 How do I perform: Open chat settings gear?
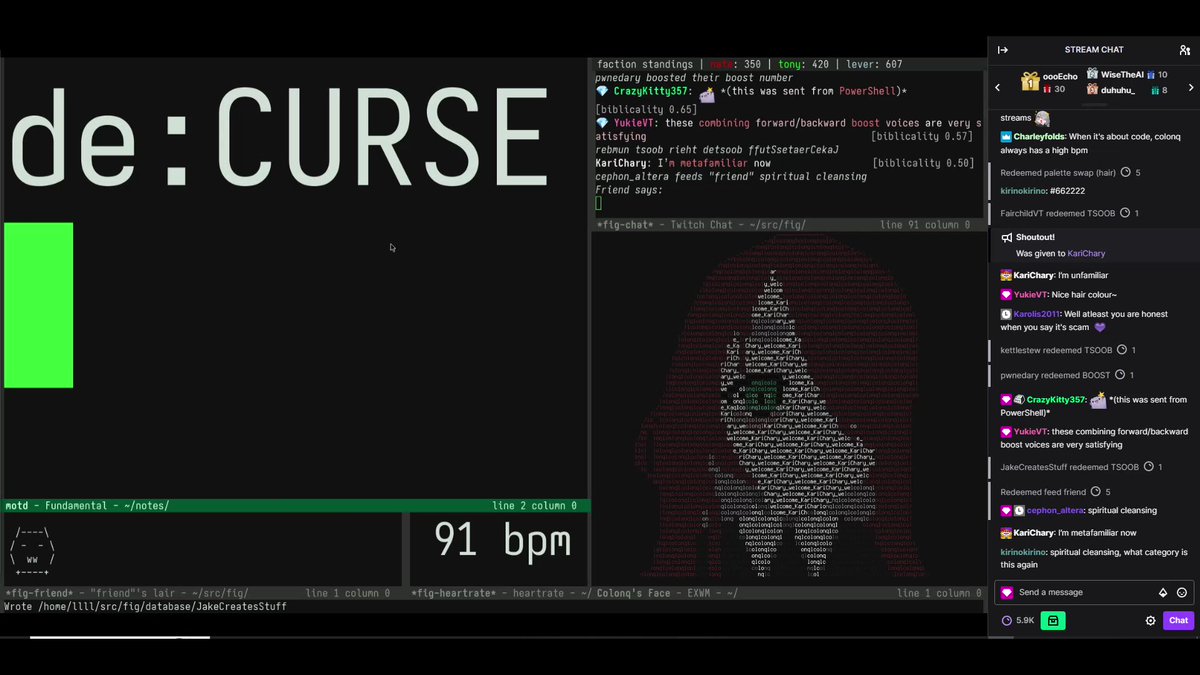tap(1150, 621)
